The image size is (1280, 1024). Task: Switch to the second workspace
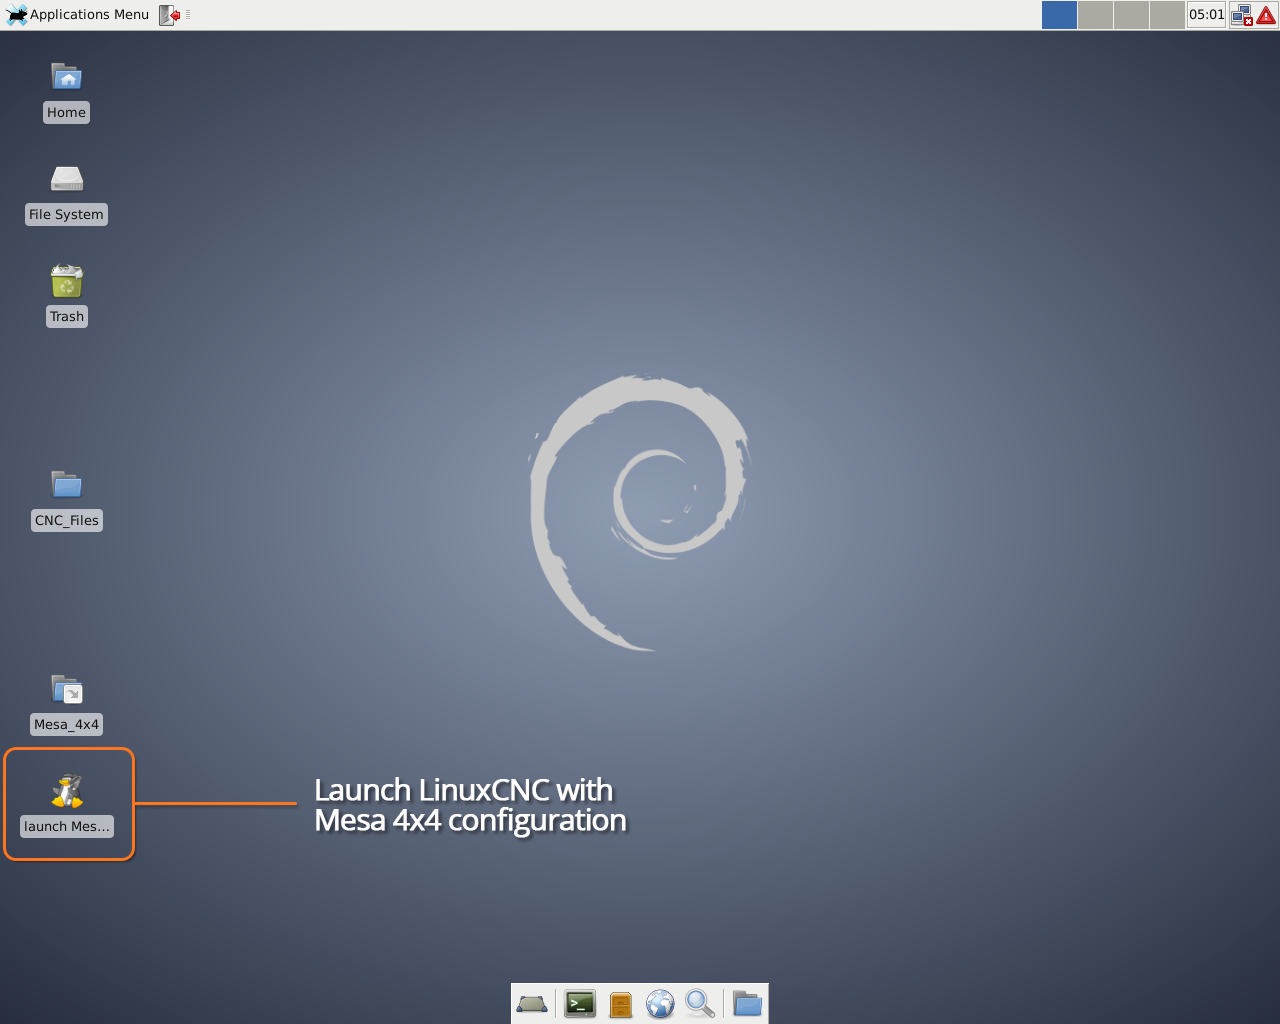1095,15
